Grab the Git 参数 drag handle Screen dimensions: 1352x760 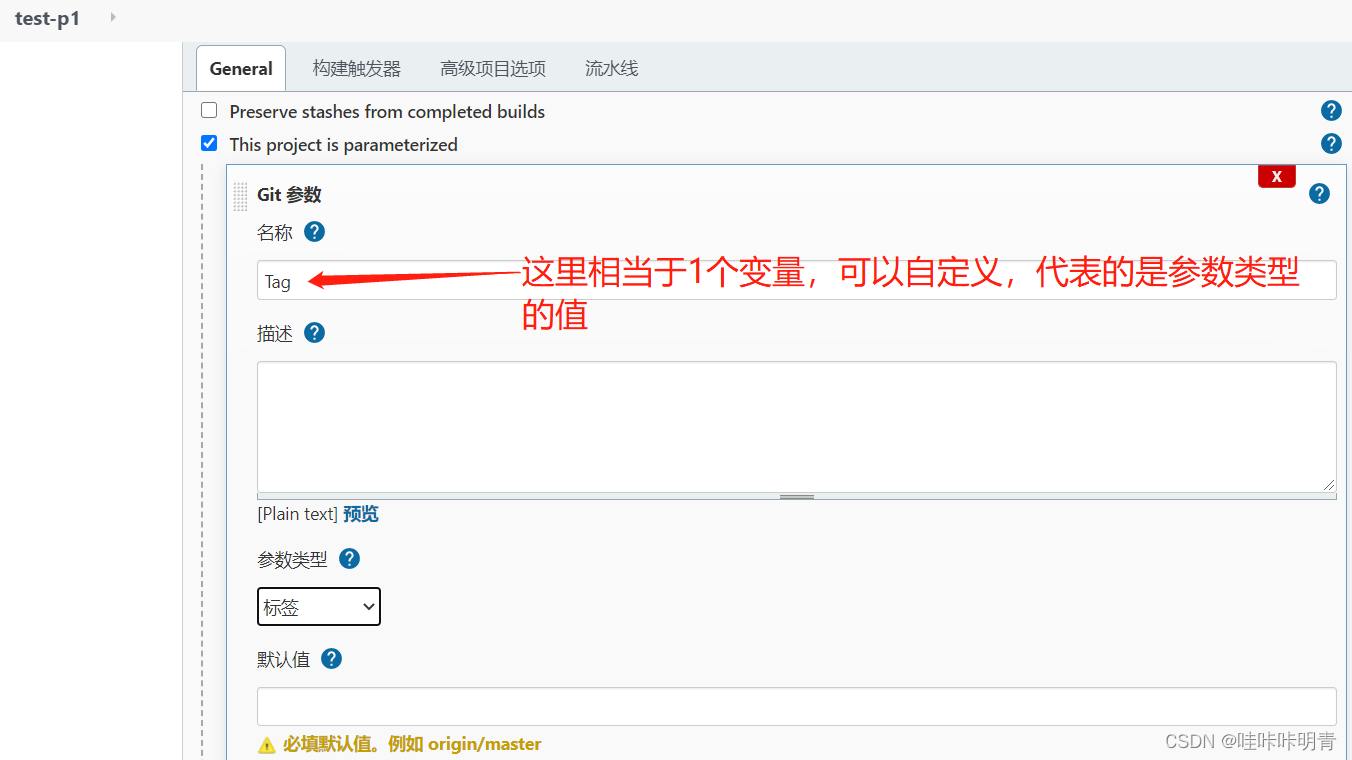pyautogui.click(x=240, y=196)
